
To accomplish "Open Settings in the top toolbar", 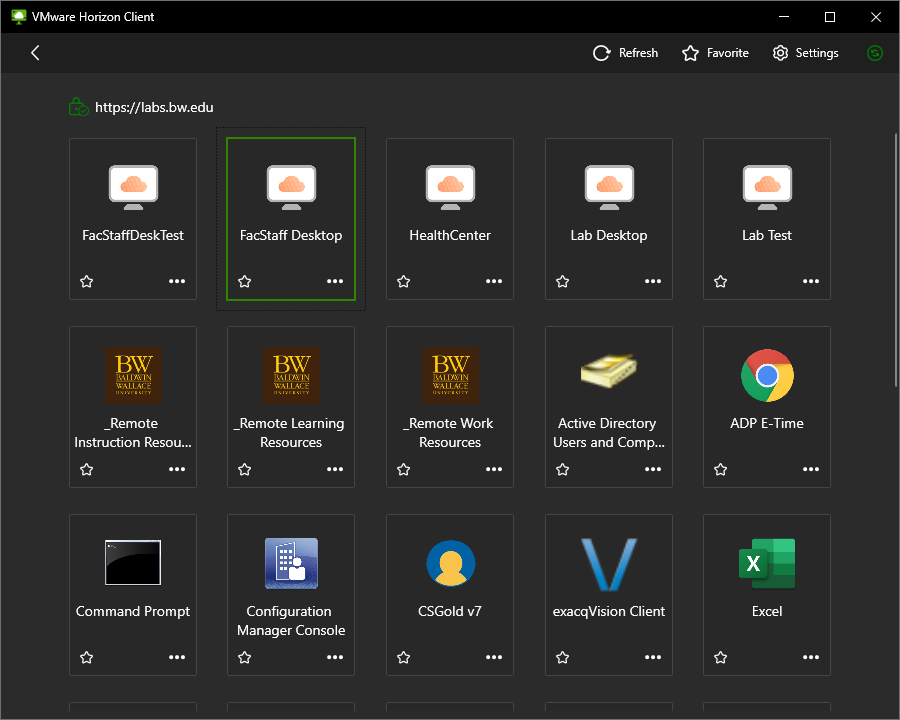I will click(x=805, y=53).
